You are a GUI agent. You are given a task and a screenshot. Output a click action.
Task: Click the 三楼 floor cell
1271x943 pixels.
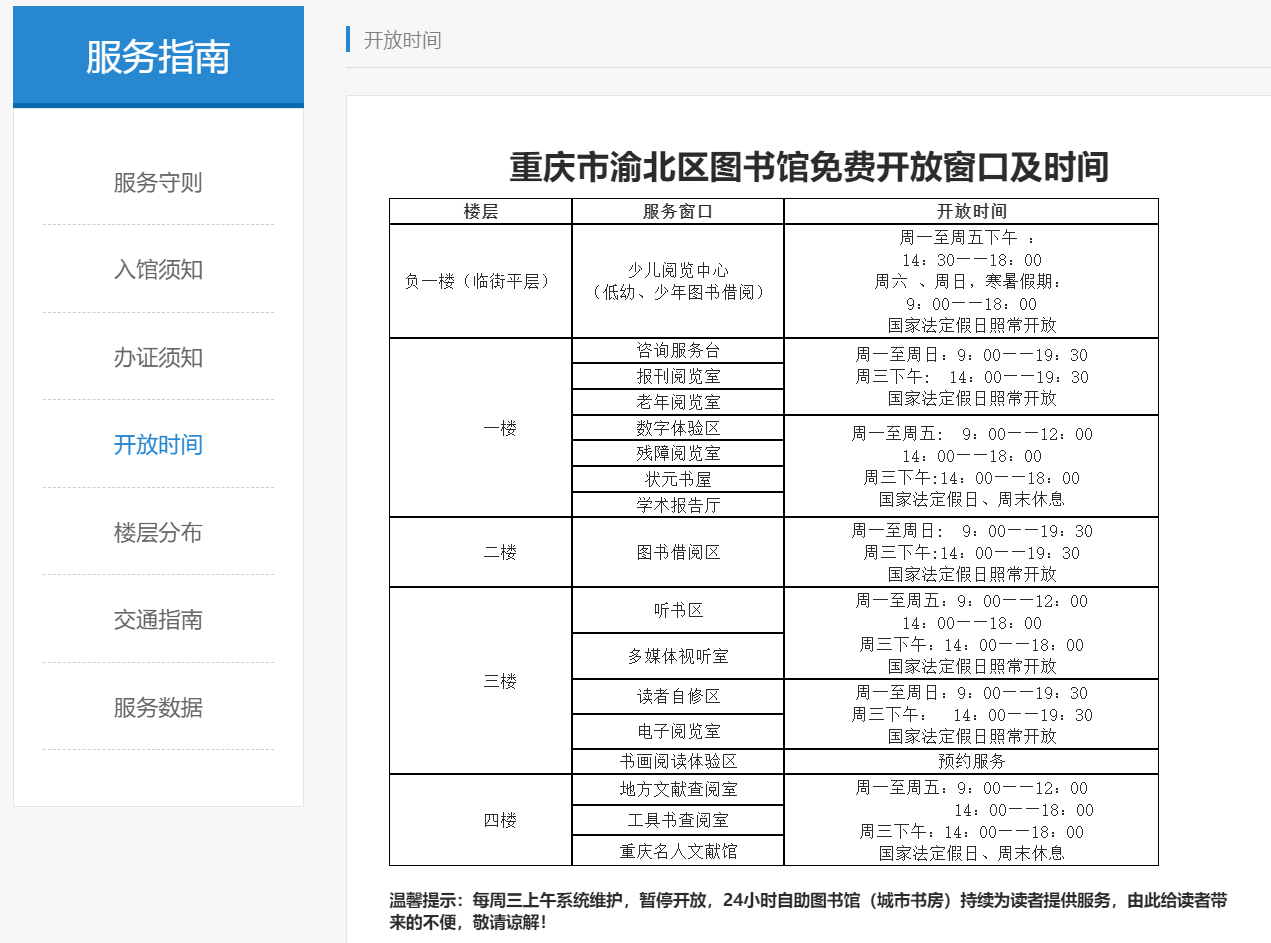[480, 681]
